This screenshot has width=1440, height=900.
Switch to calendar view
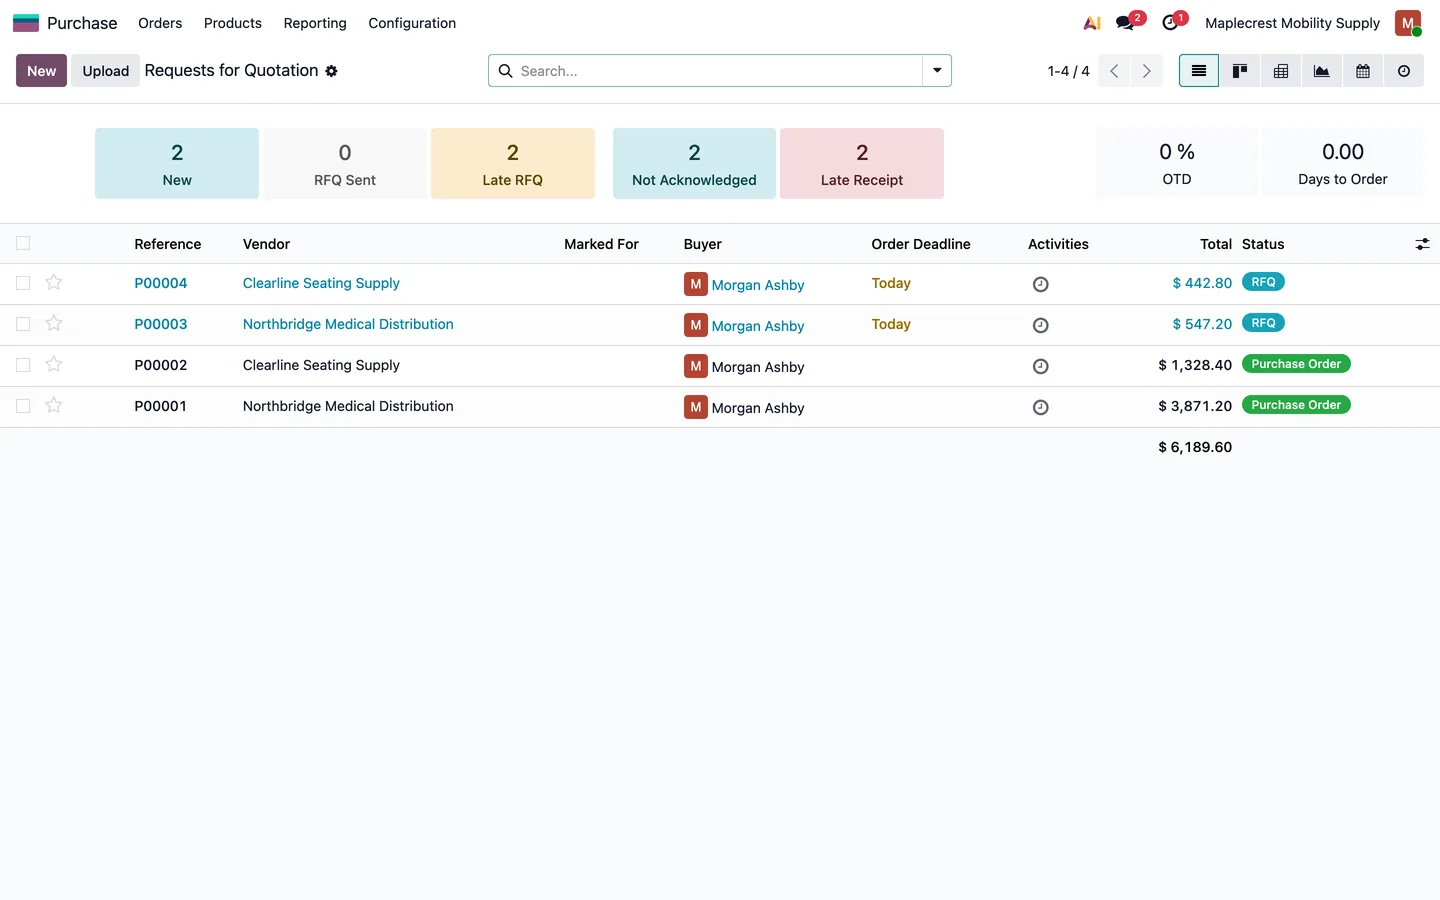[1363, 71]
